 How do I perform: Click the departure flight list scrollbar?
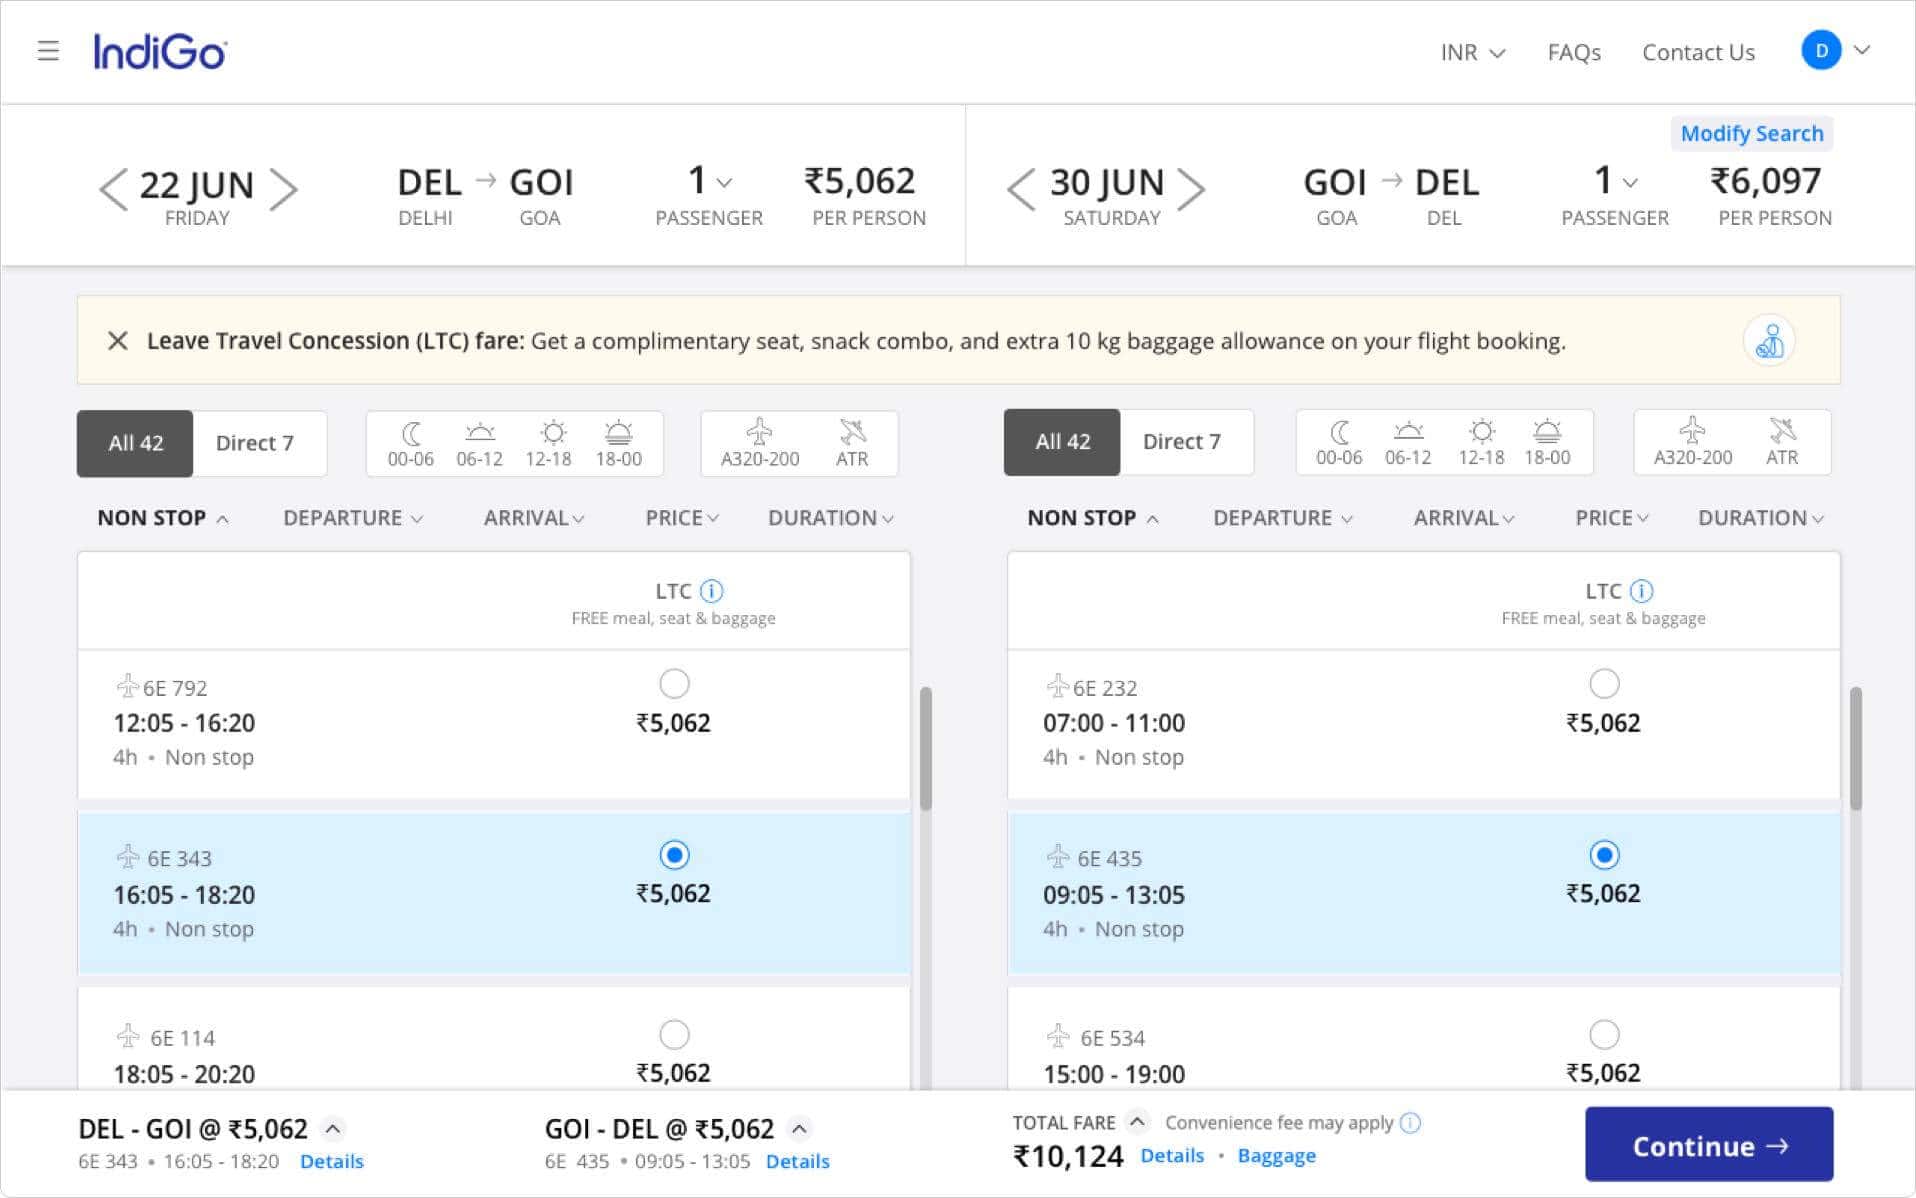pos(926,748)
